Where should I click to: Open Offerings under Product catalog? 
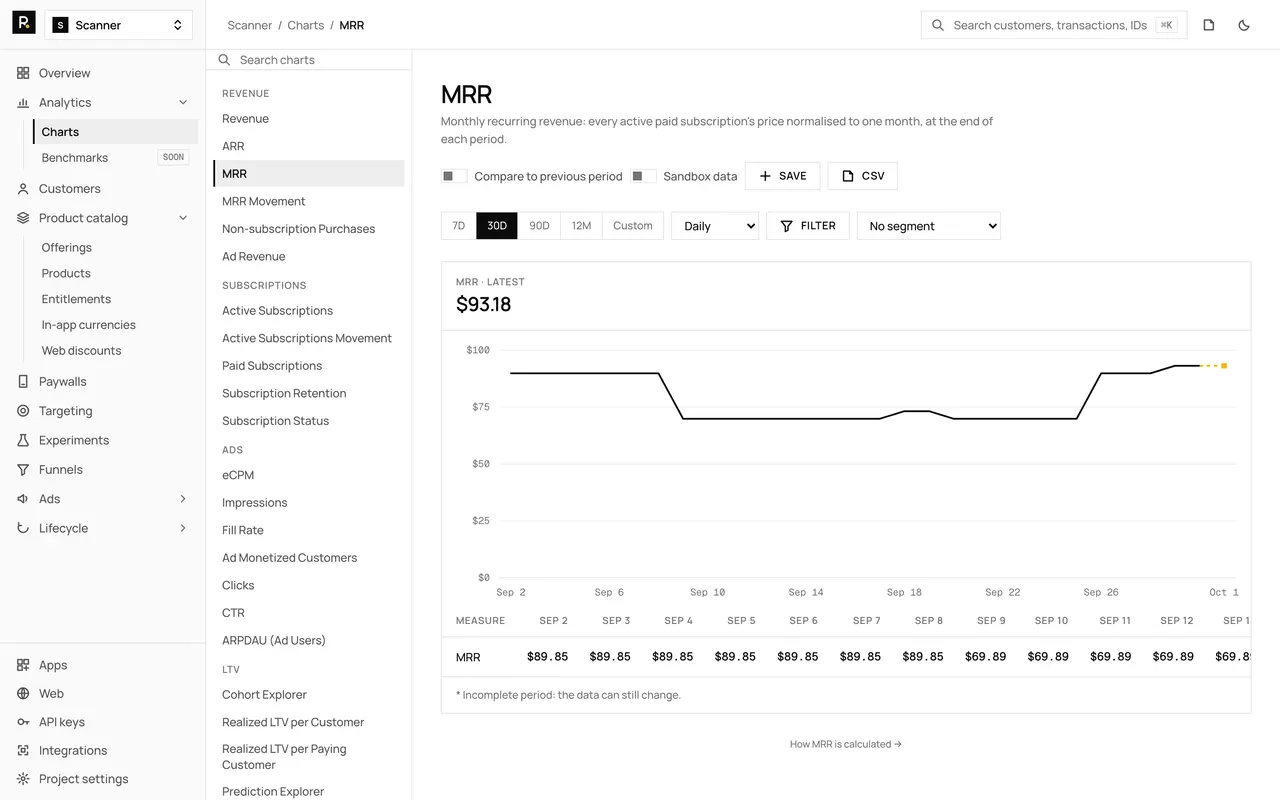(x=116, y=248)
